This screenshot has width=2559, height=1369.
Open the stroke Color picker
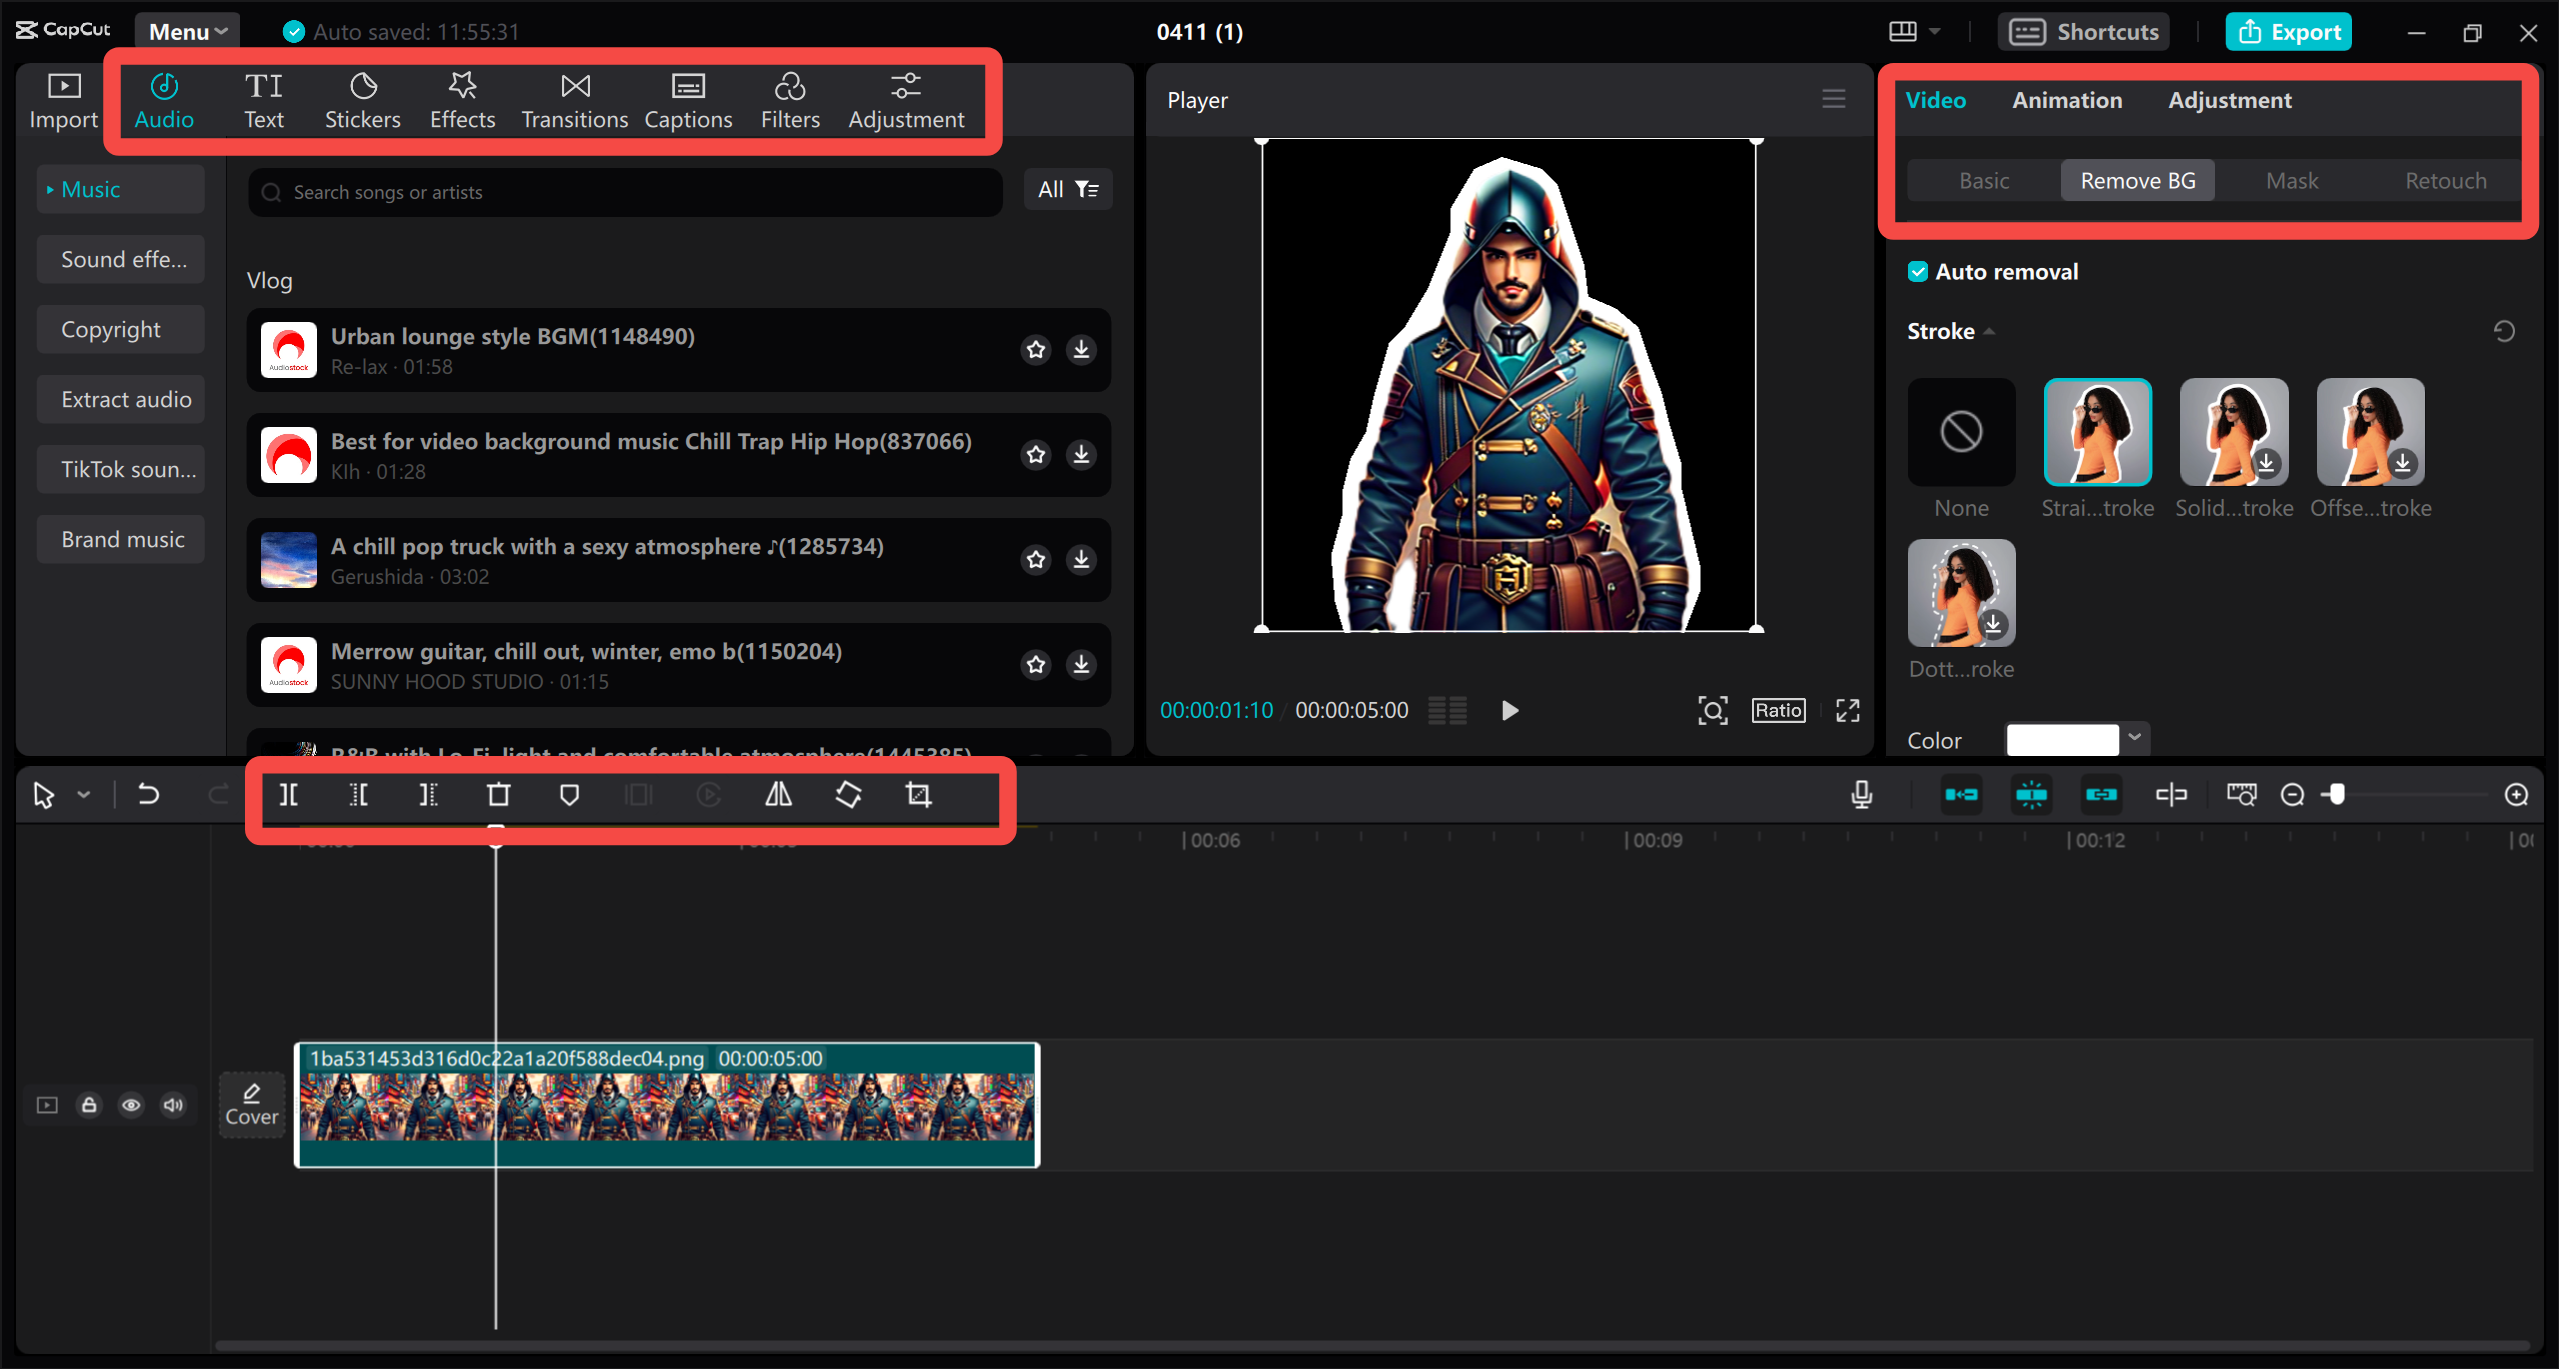(2075, 739)
